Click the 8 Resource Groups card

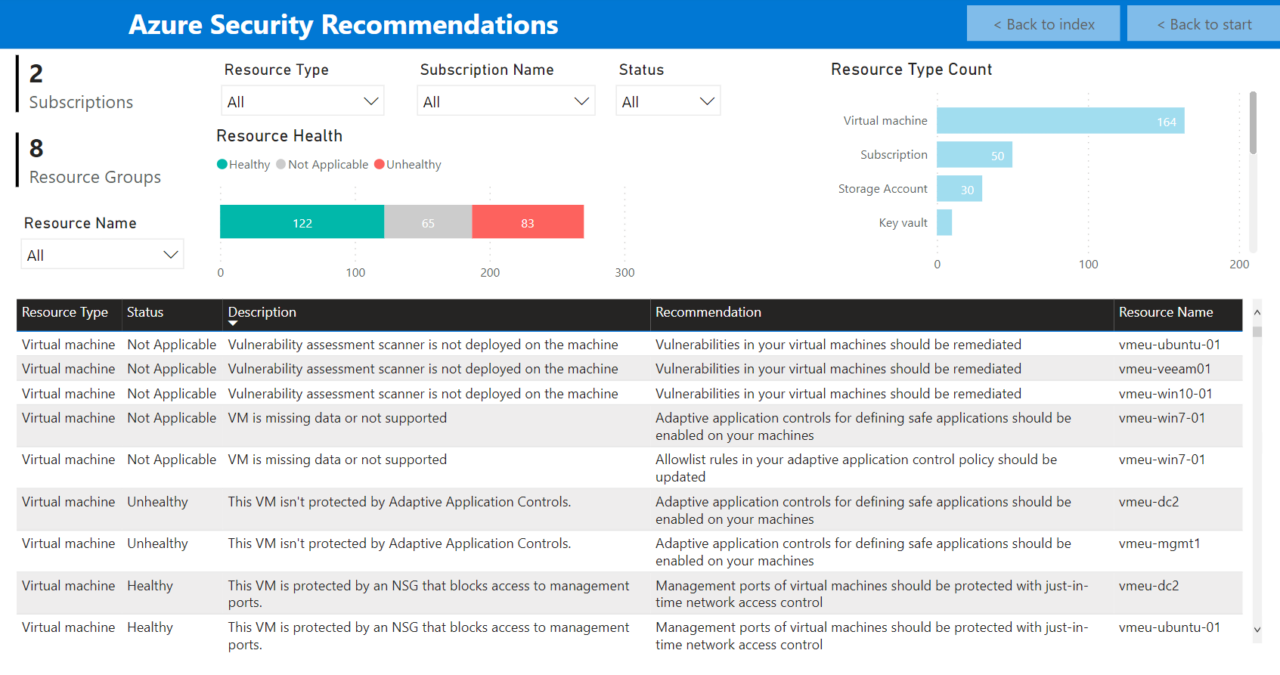tap(94, 161)
